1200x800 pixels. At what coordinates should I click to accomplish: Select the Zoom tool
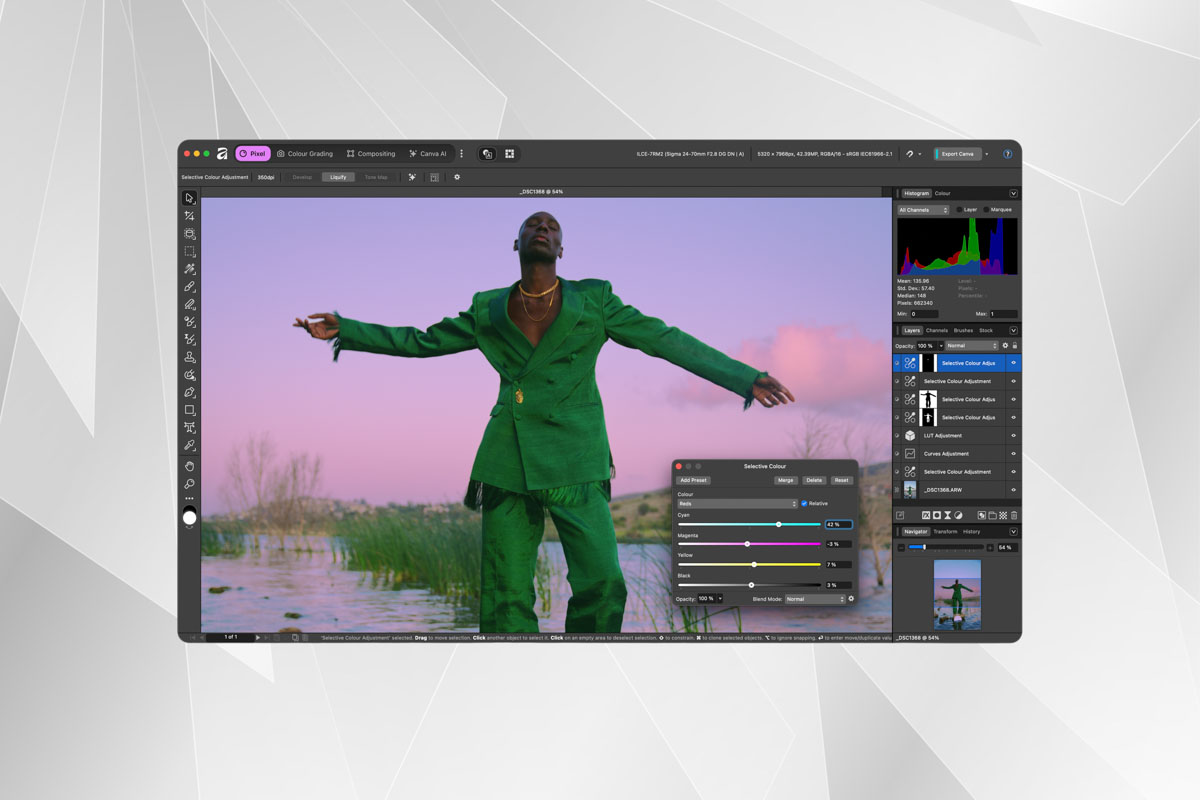(x=189, y=481)
